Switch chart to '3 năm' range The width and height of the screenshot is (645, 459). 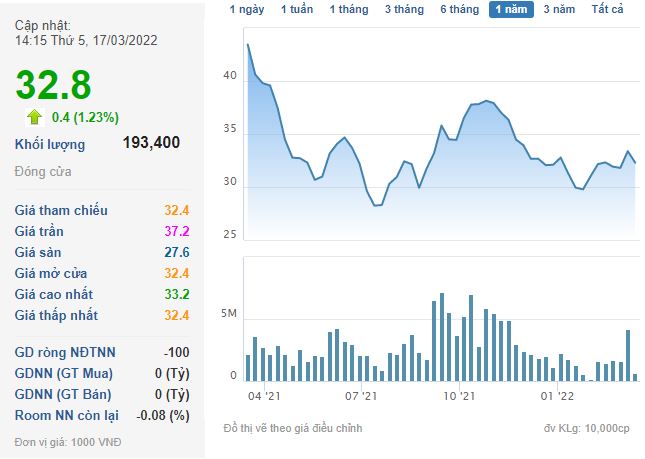coord(559,9)
